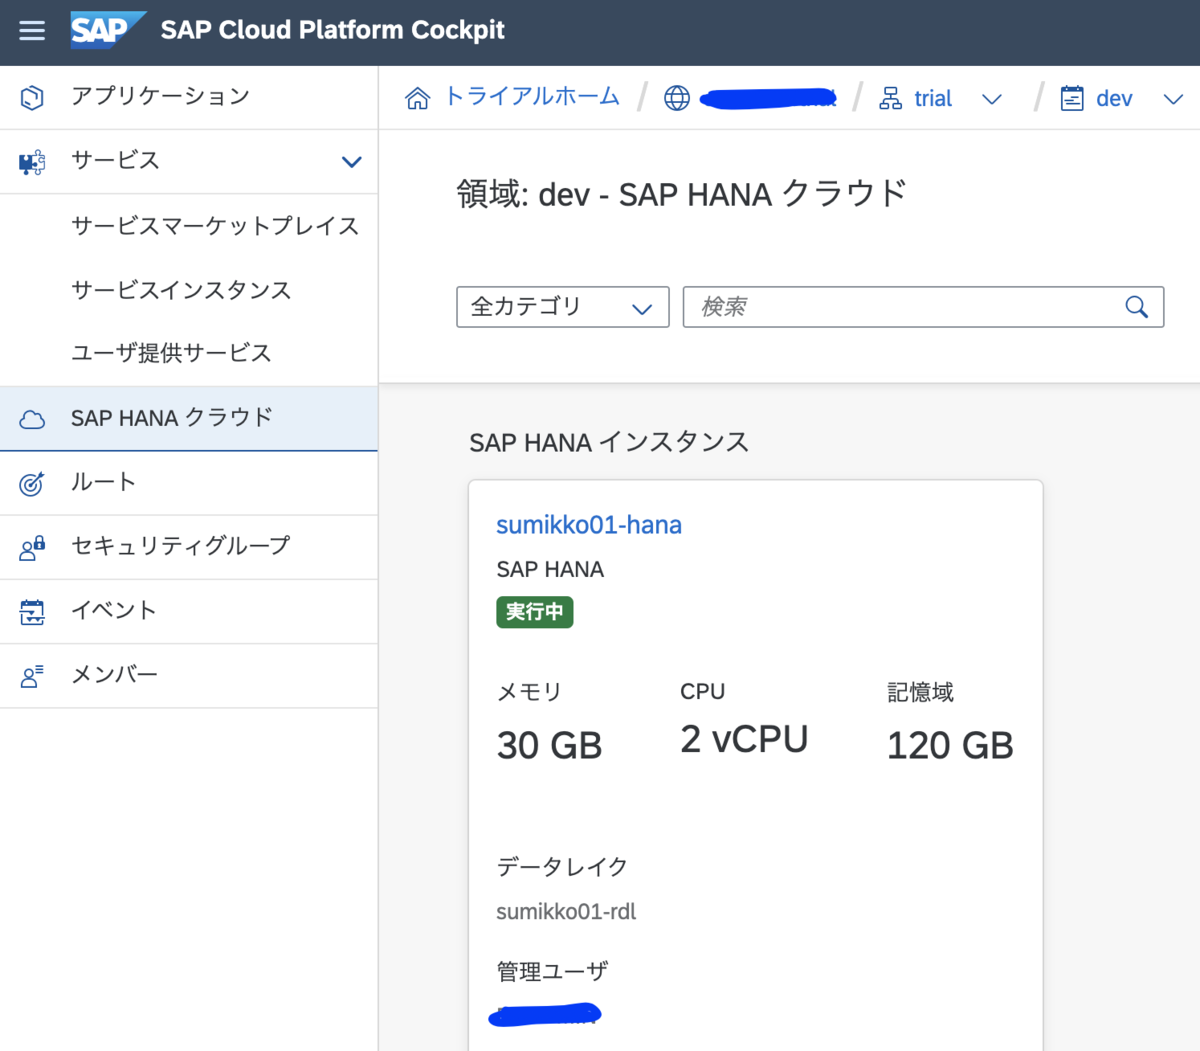Click the セキュリティグループ lock-user icon
The image size is (1200, 1051).
click(32, 548)
